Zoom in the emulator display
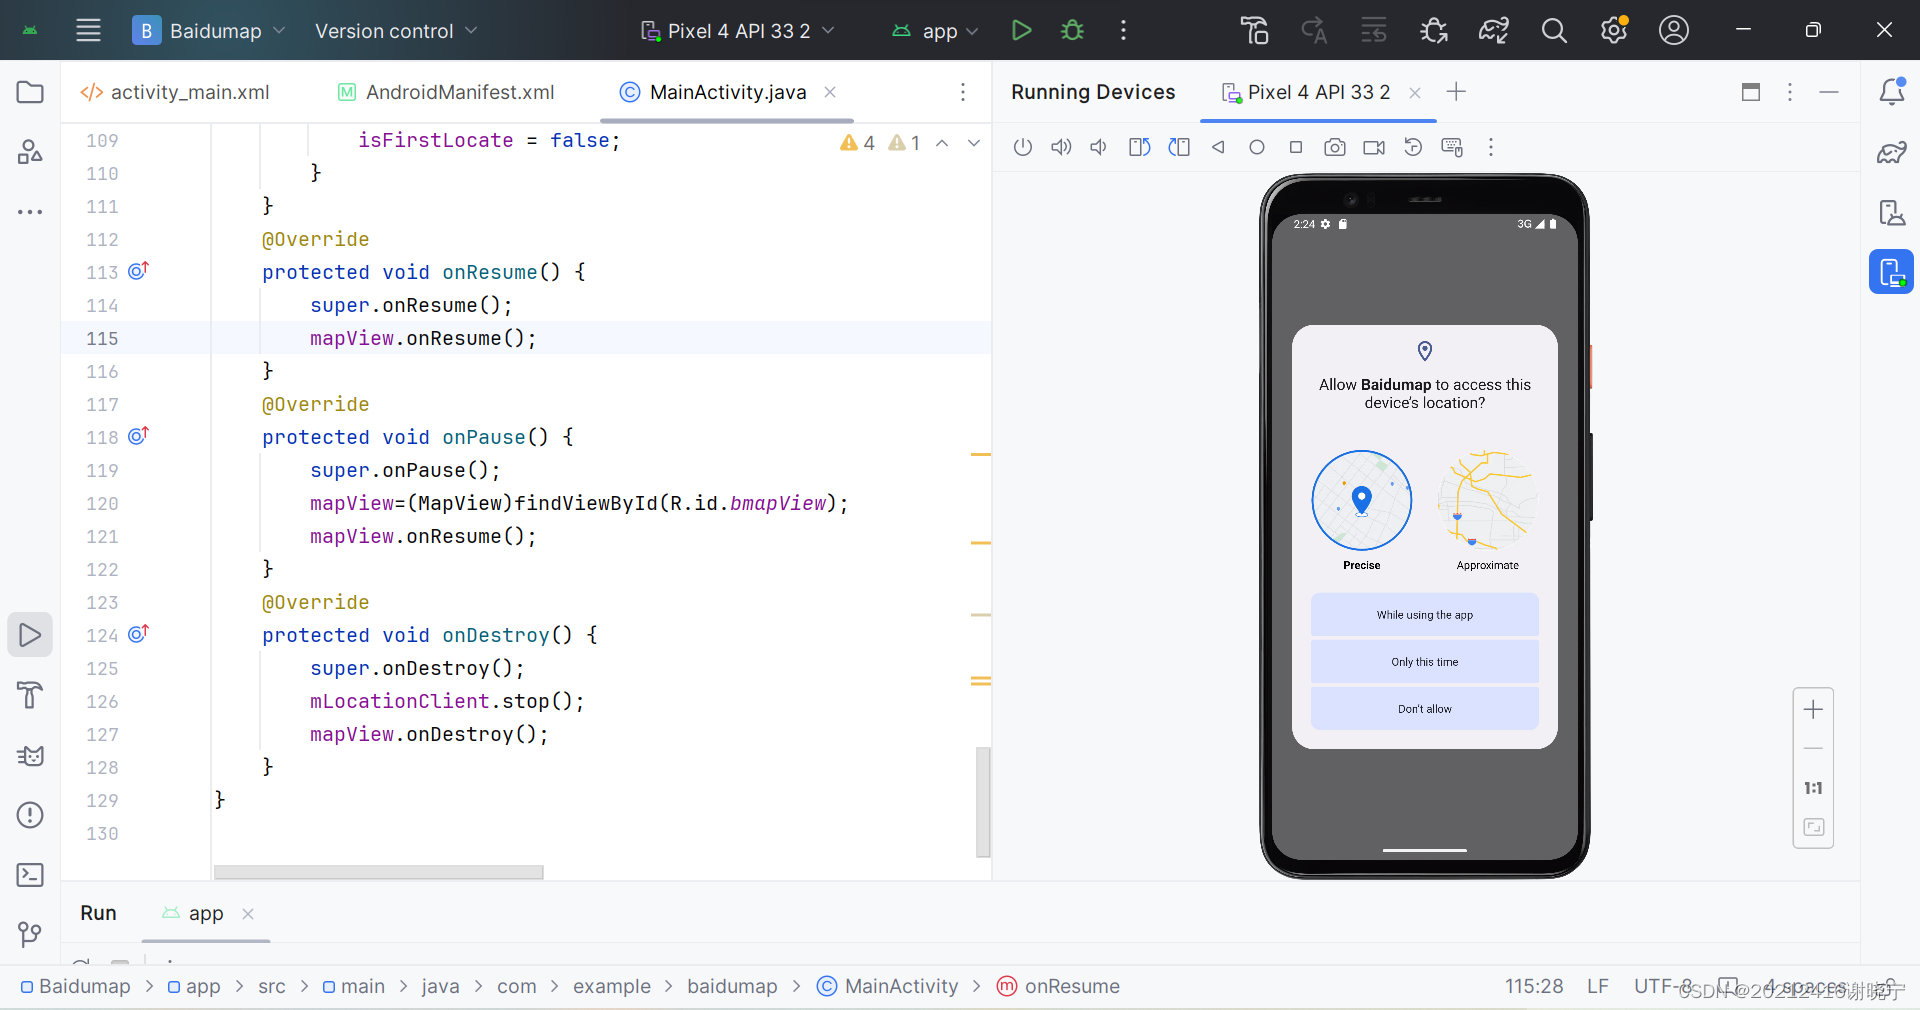Viewport: 1920px width, 1010px height. coord(1813,710)
